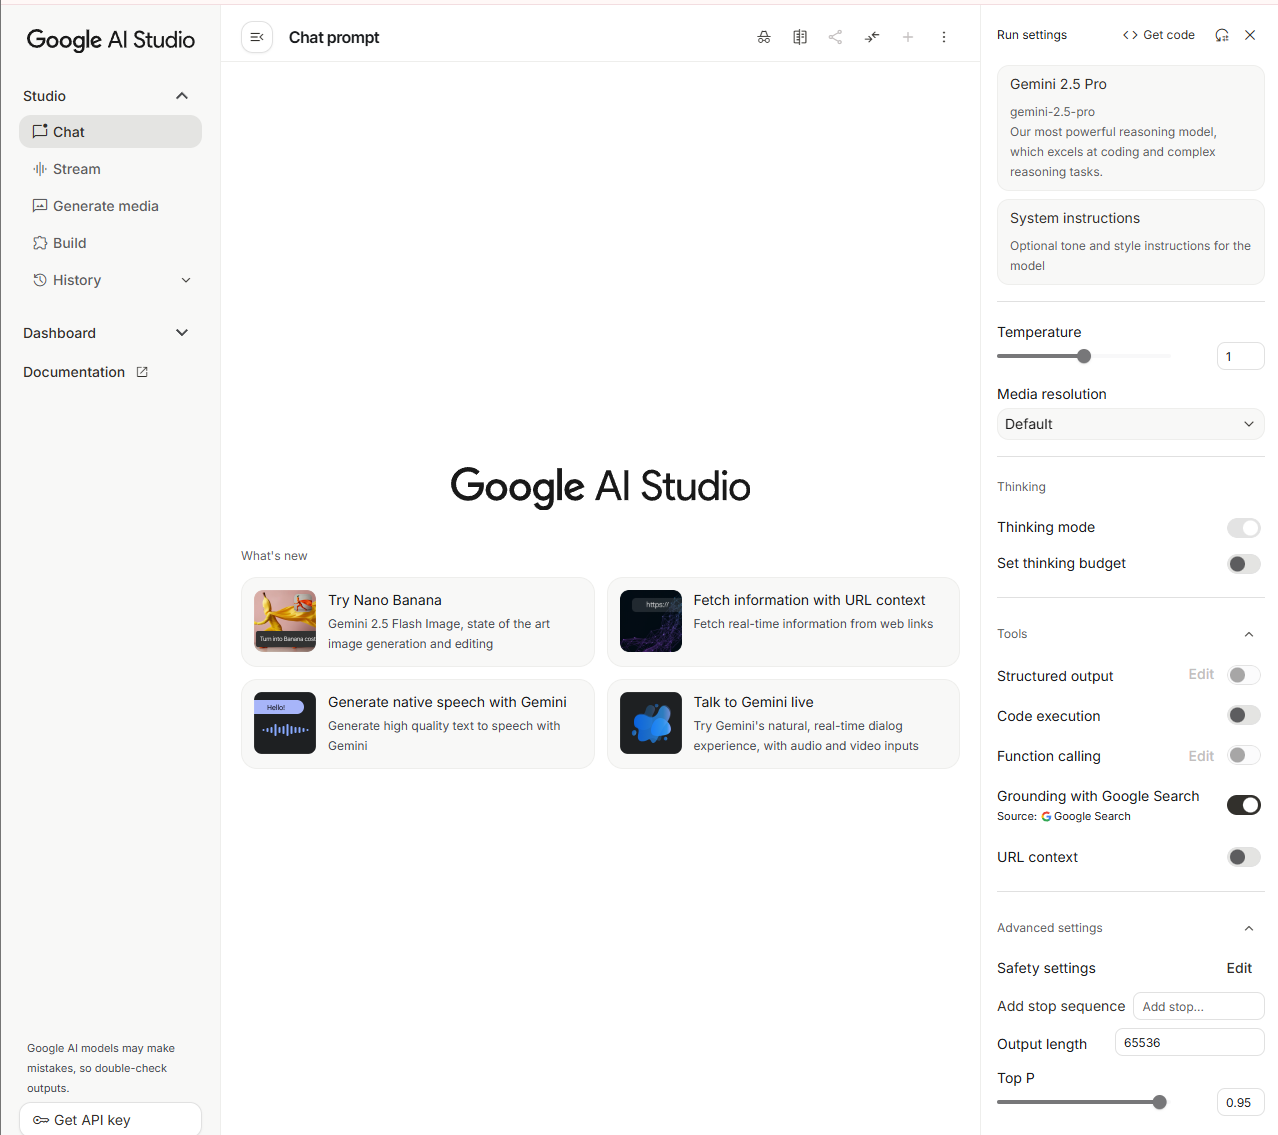Screen dimensions: 1278x1135
Task: Open the Try Nano Banana card
Action: pyautogui.click(x=418, y=622)
